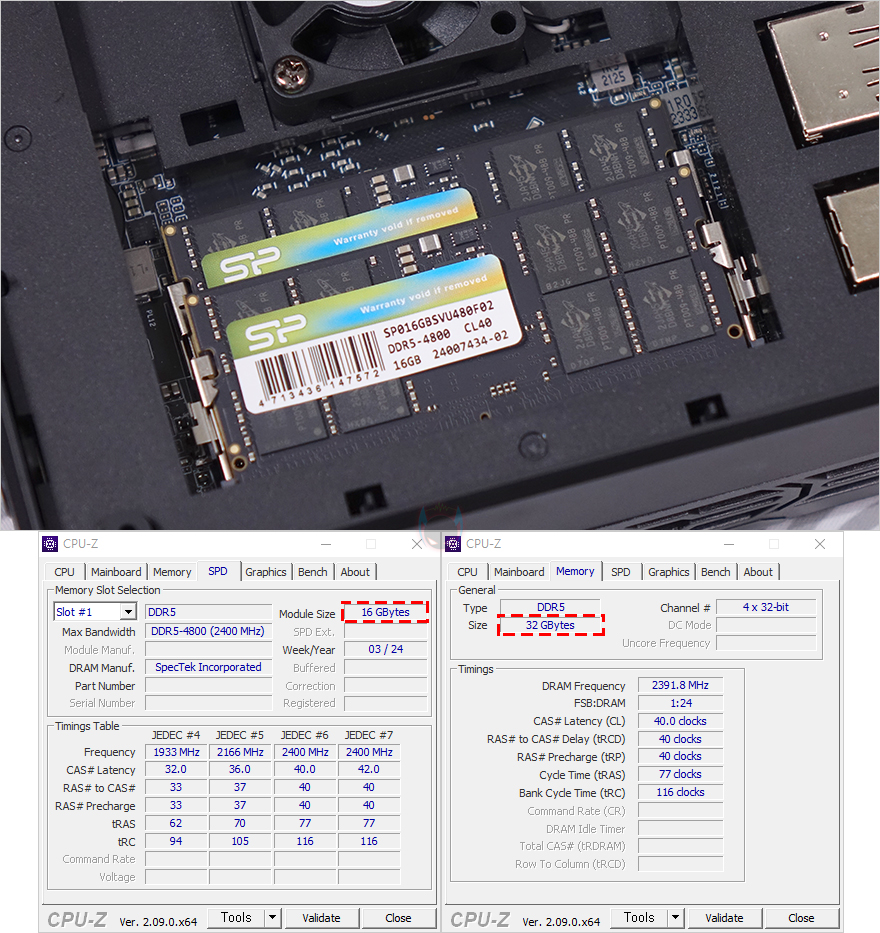Click the memory Type DDR5 value in right window
Screen dimensions: 880x933
[550, 607]
